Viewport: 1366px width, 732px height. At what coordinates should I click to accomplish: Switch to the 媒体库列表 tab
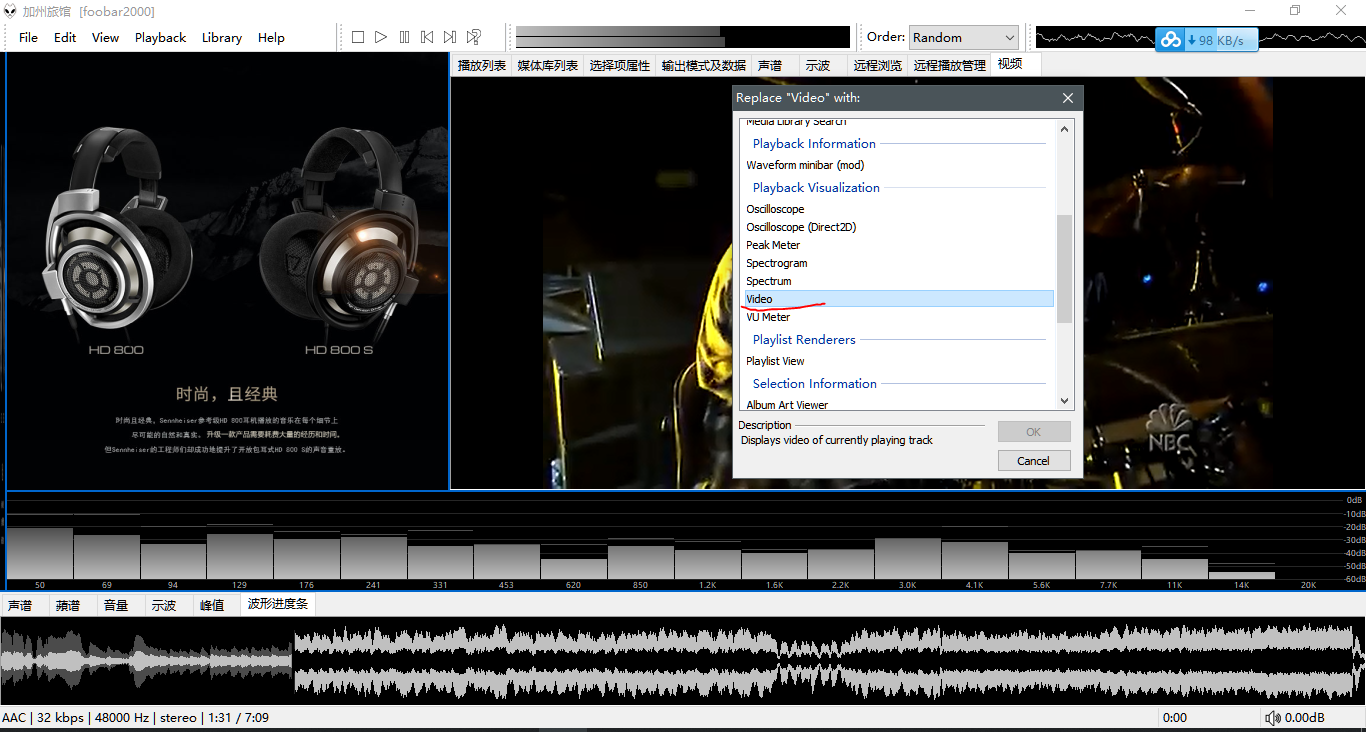pos(547,65)
